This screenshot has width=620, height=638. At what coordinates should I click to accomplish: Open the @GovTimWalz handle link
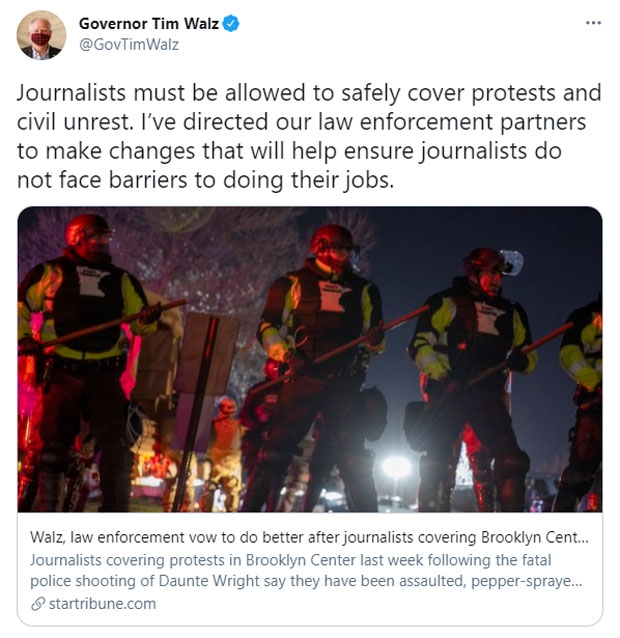click(x=129, y=44)
